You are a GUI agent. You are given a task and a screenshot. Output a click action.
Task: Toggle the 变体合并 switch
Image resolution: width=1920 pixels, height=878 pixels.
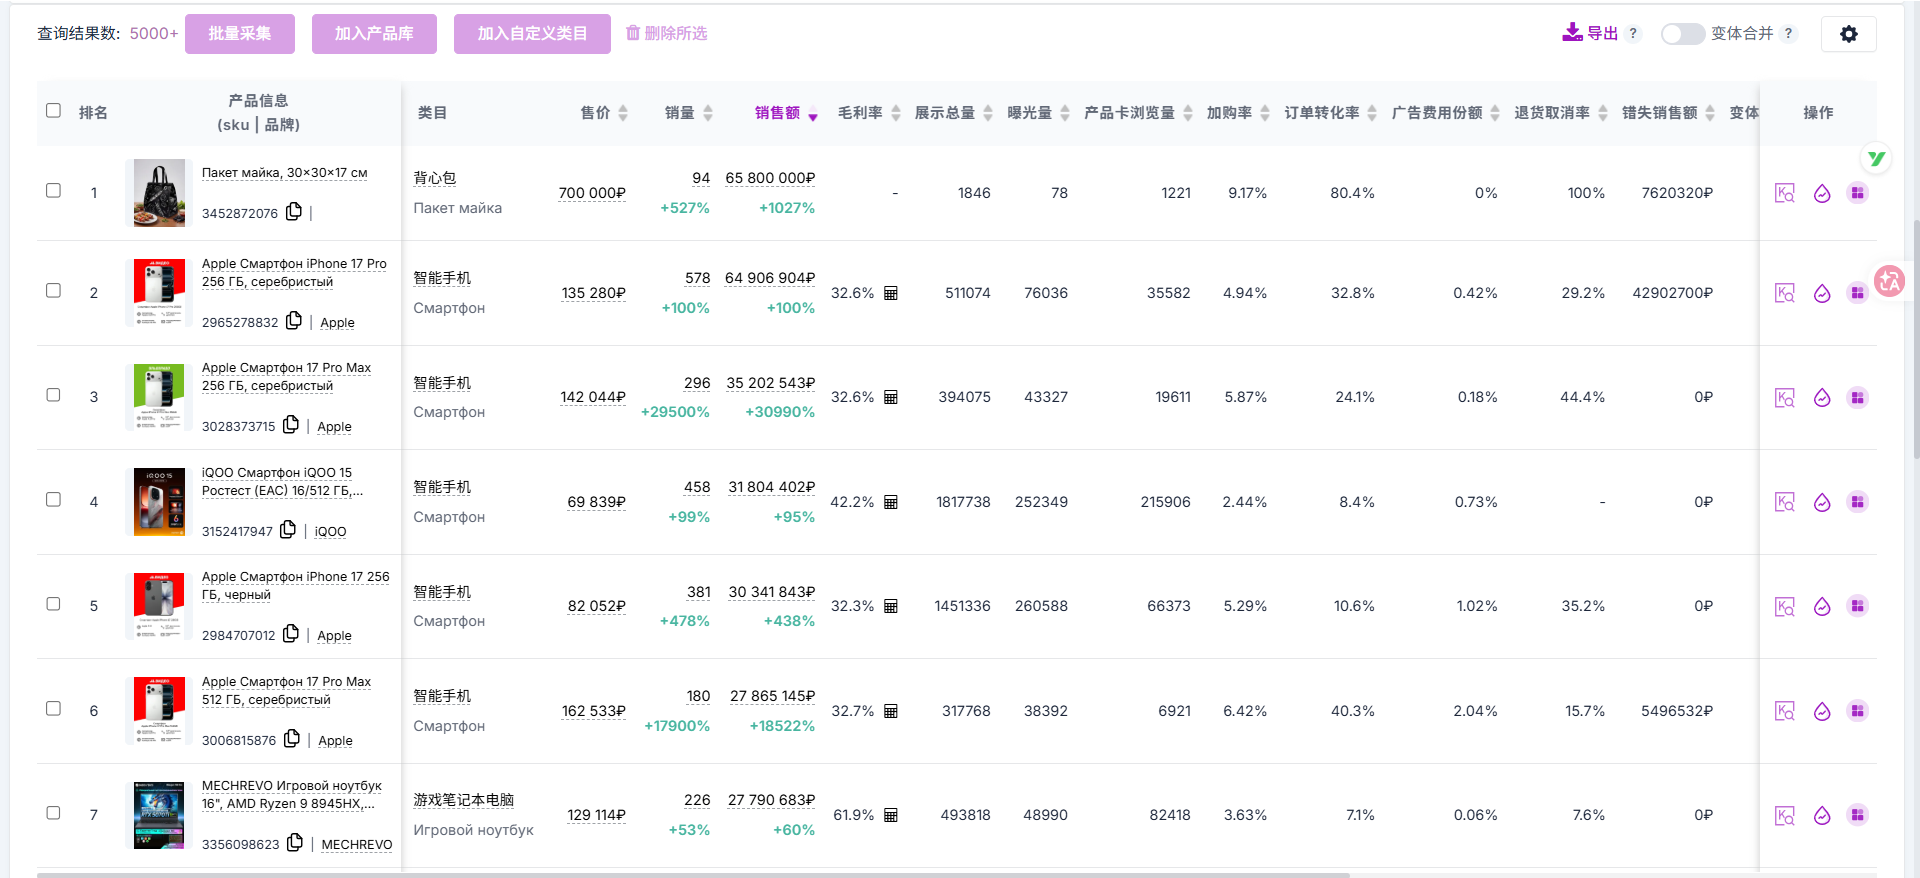[x=1682, y=34]
